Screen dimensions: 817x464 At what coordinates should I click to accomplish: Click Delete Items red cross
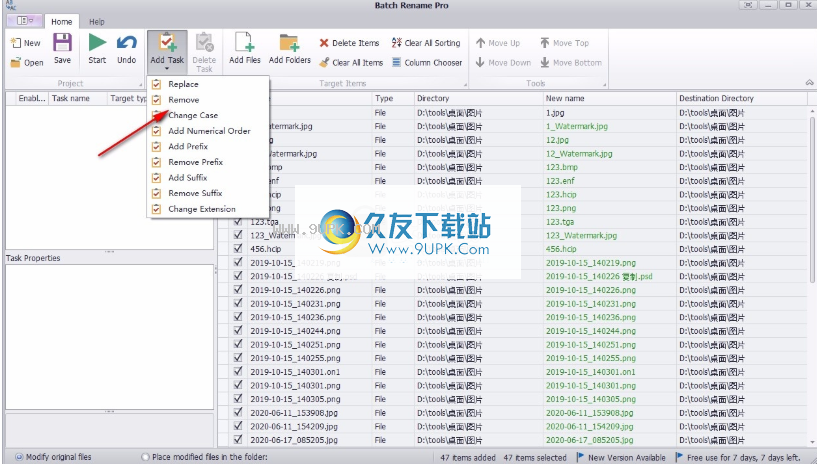324,43
